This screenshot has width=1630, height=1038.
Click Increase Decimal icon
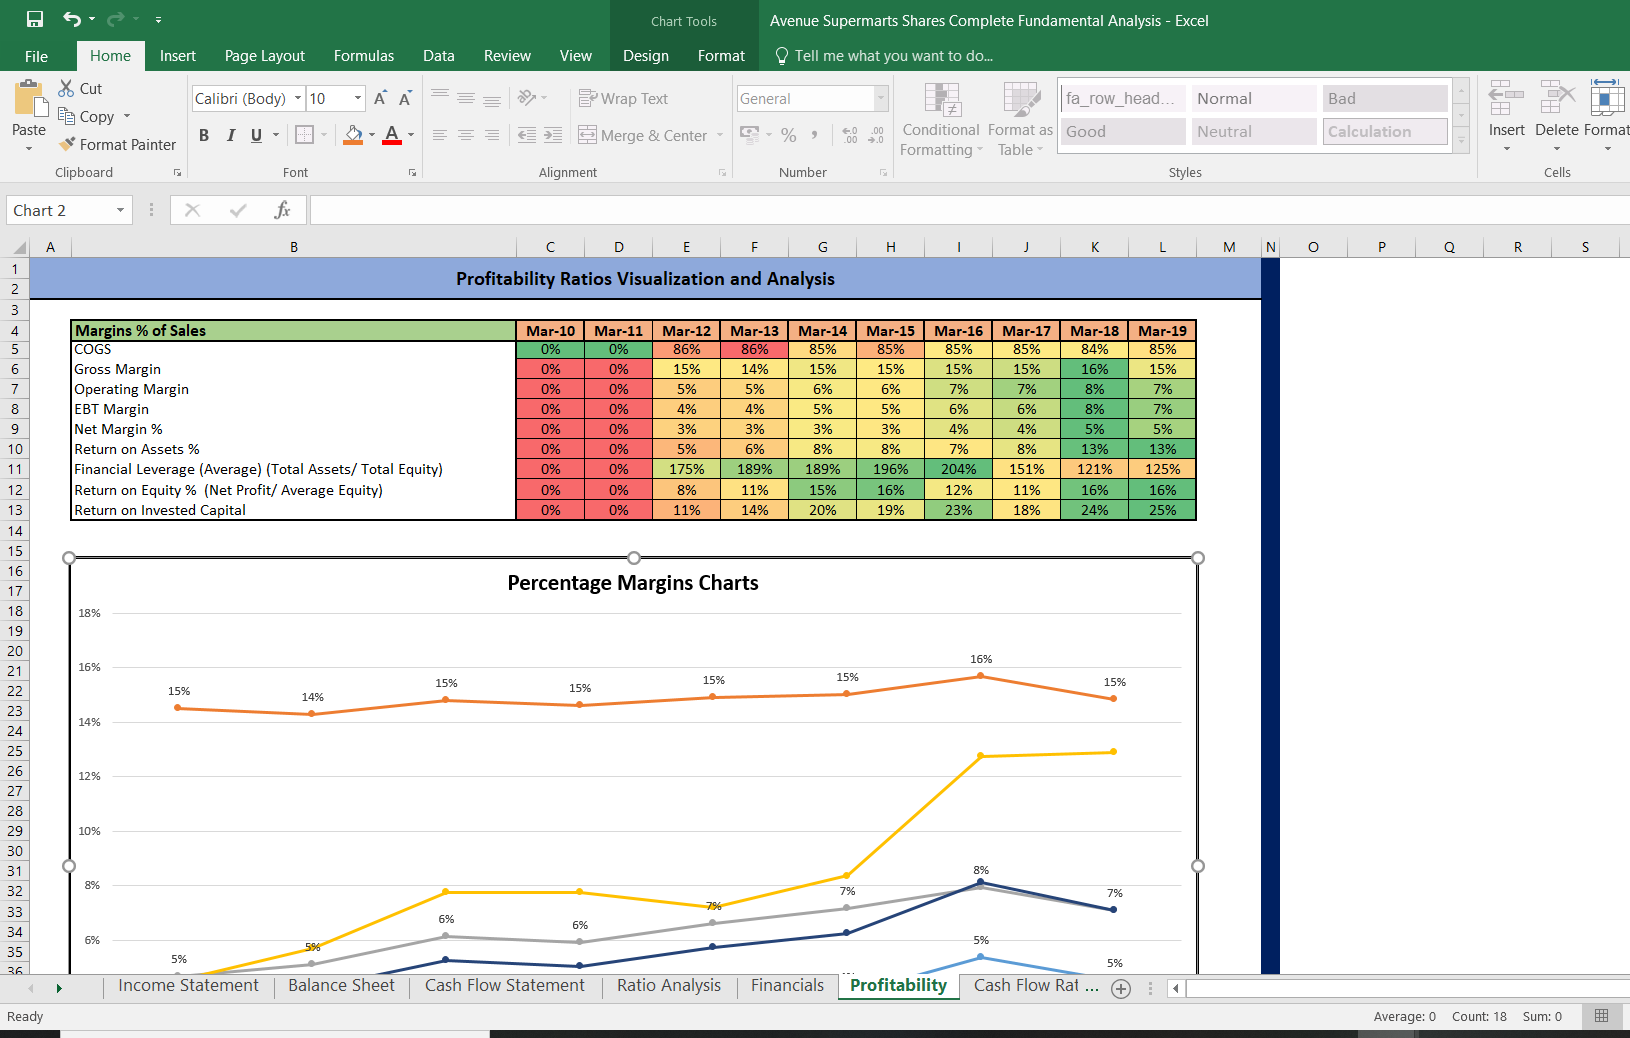(850, 135)
